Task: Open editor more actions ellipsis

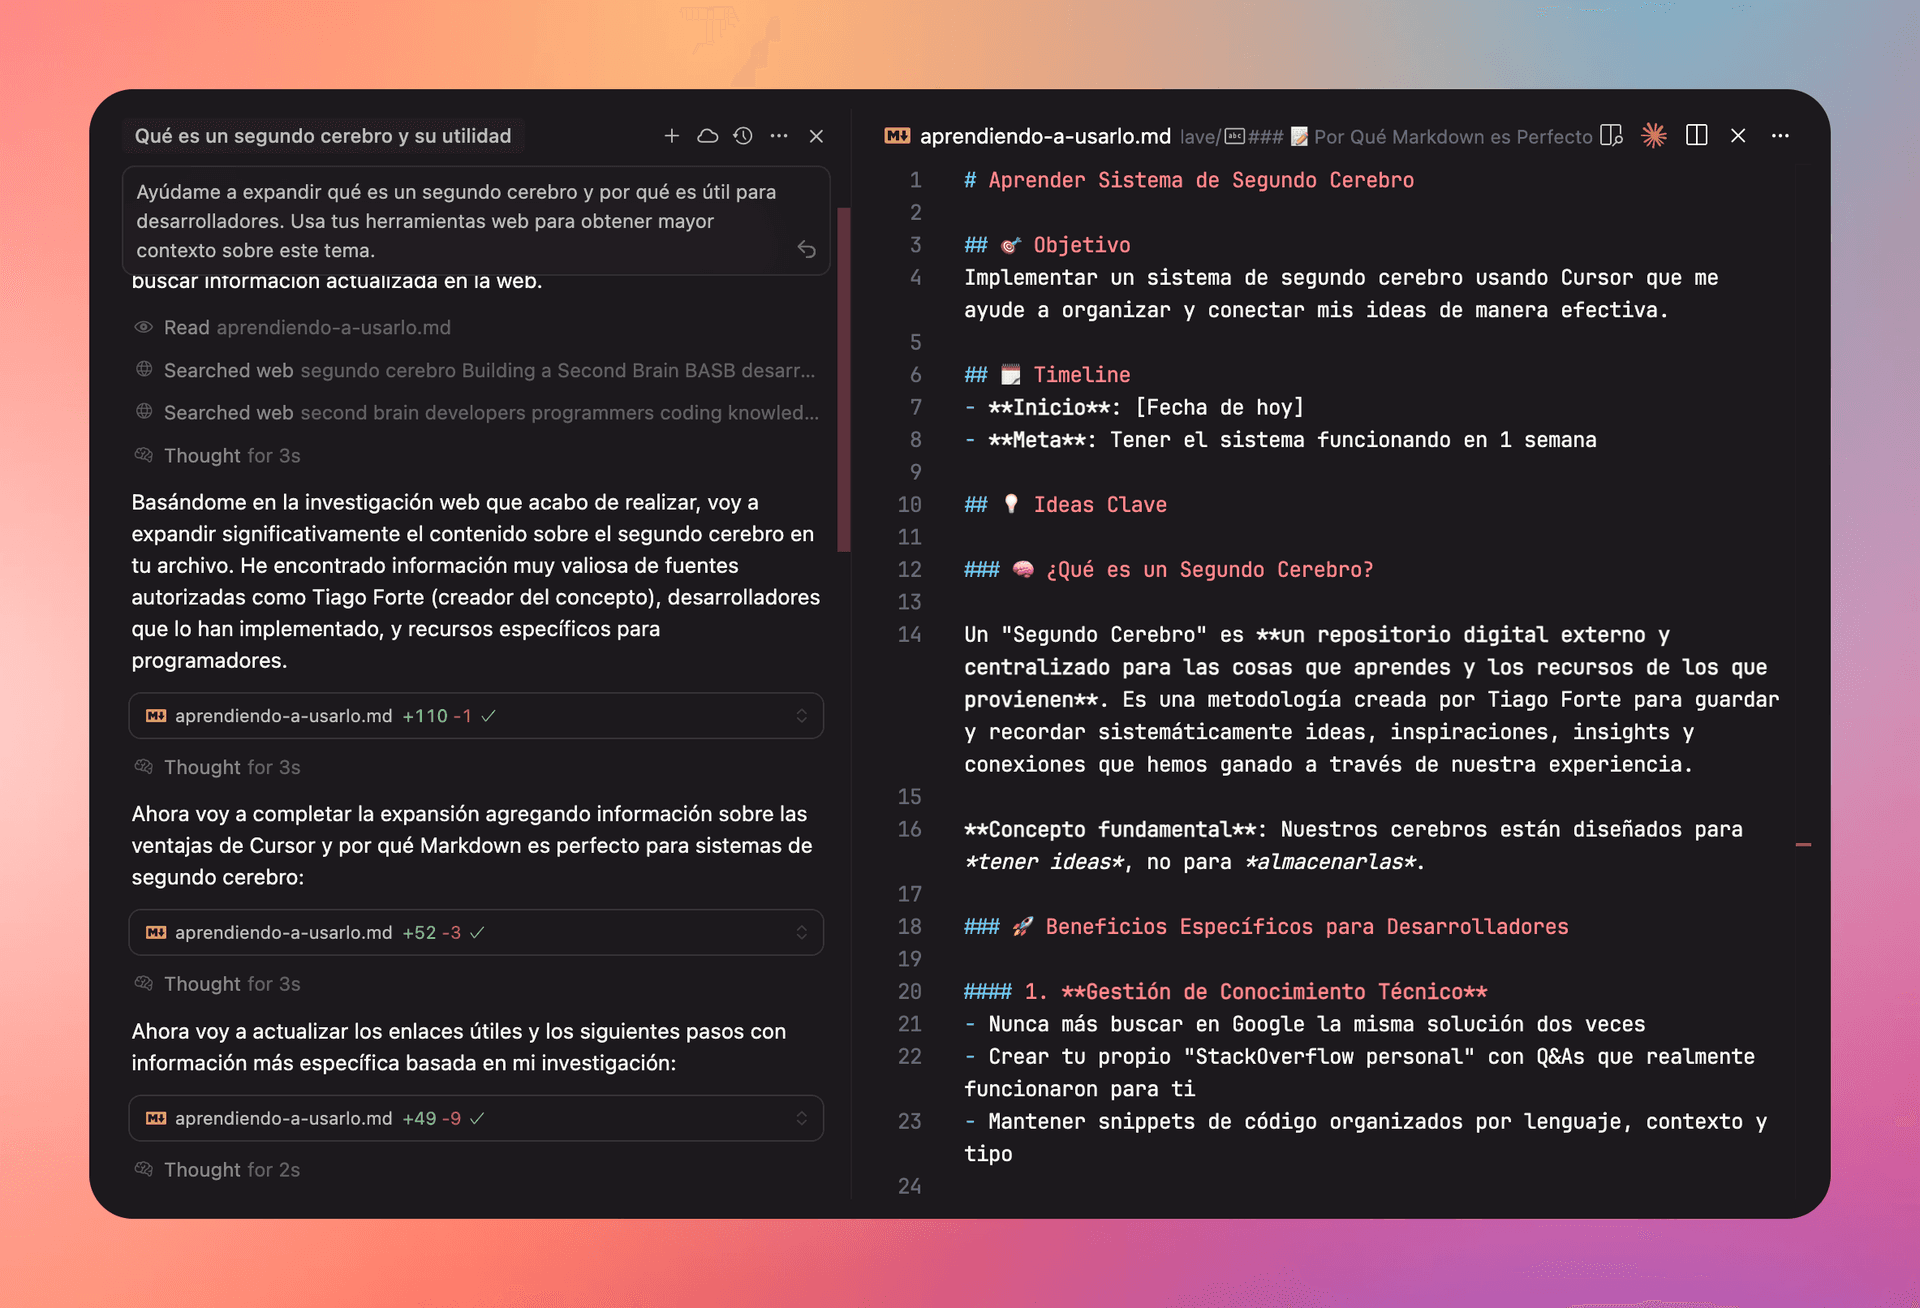Action: tap(1780, 136)
